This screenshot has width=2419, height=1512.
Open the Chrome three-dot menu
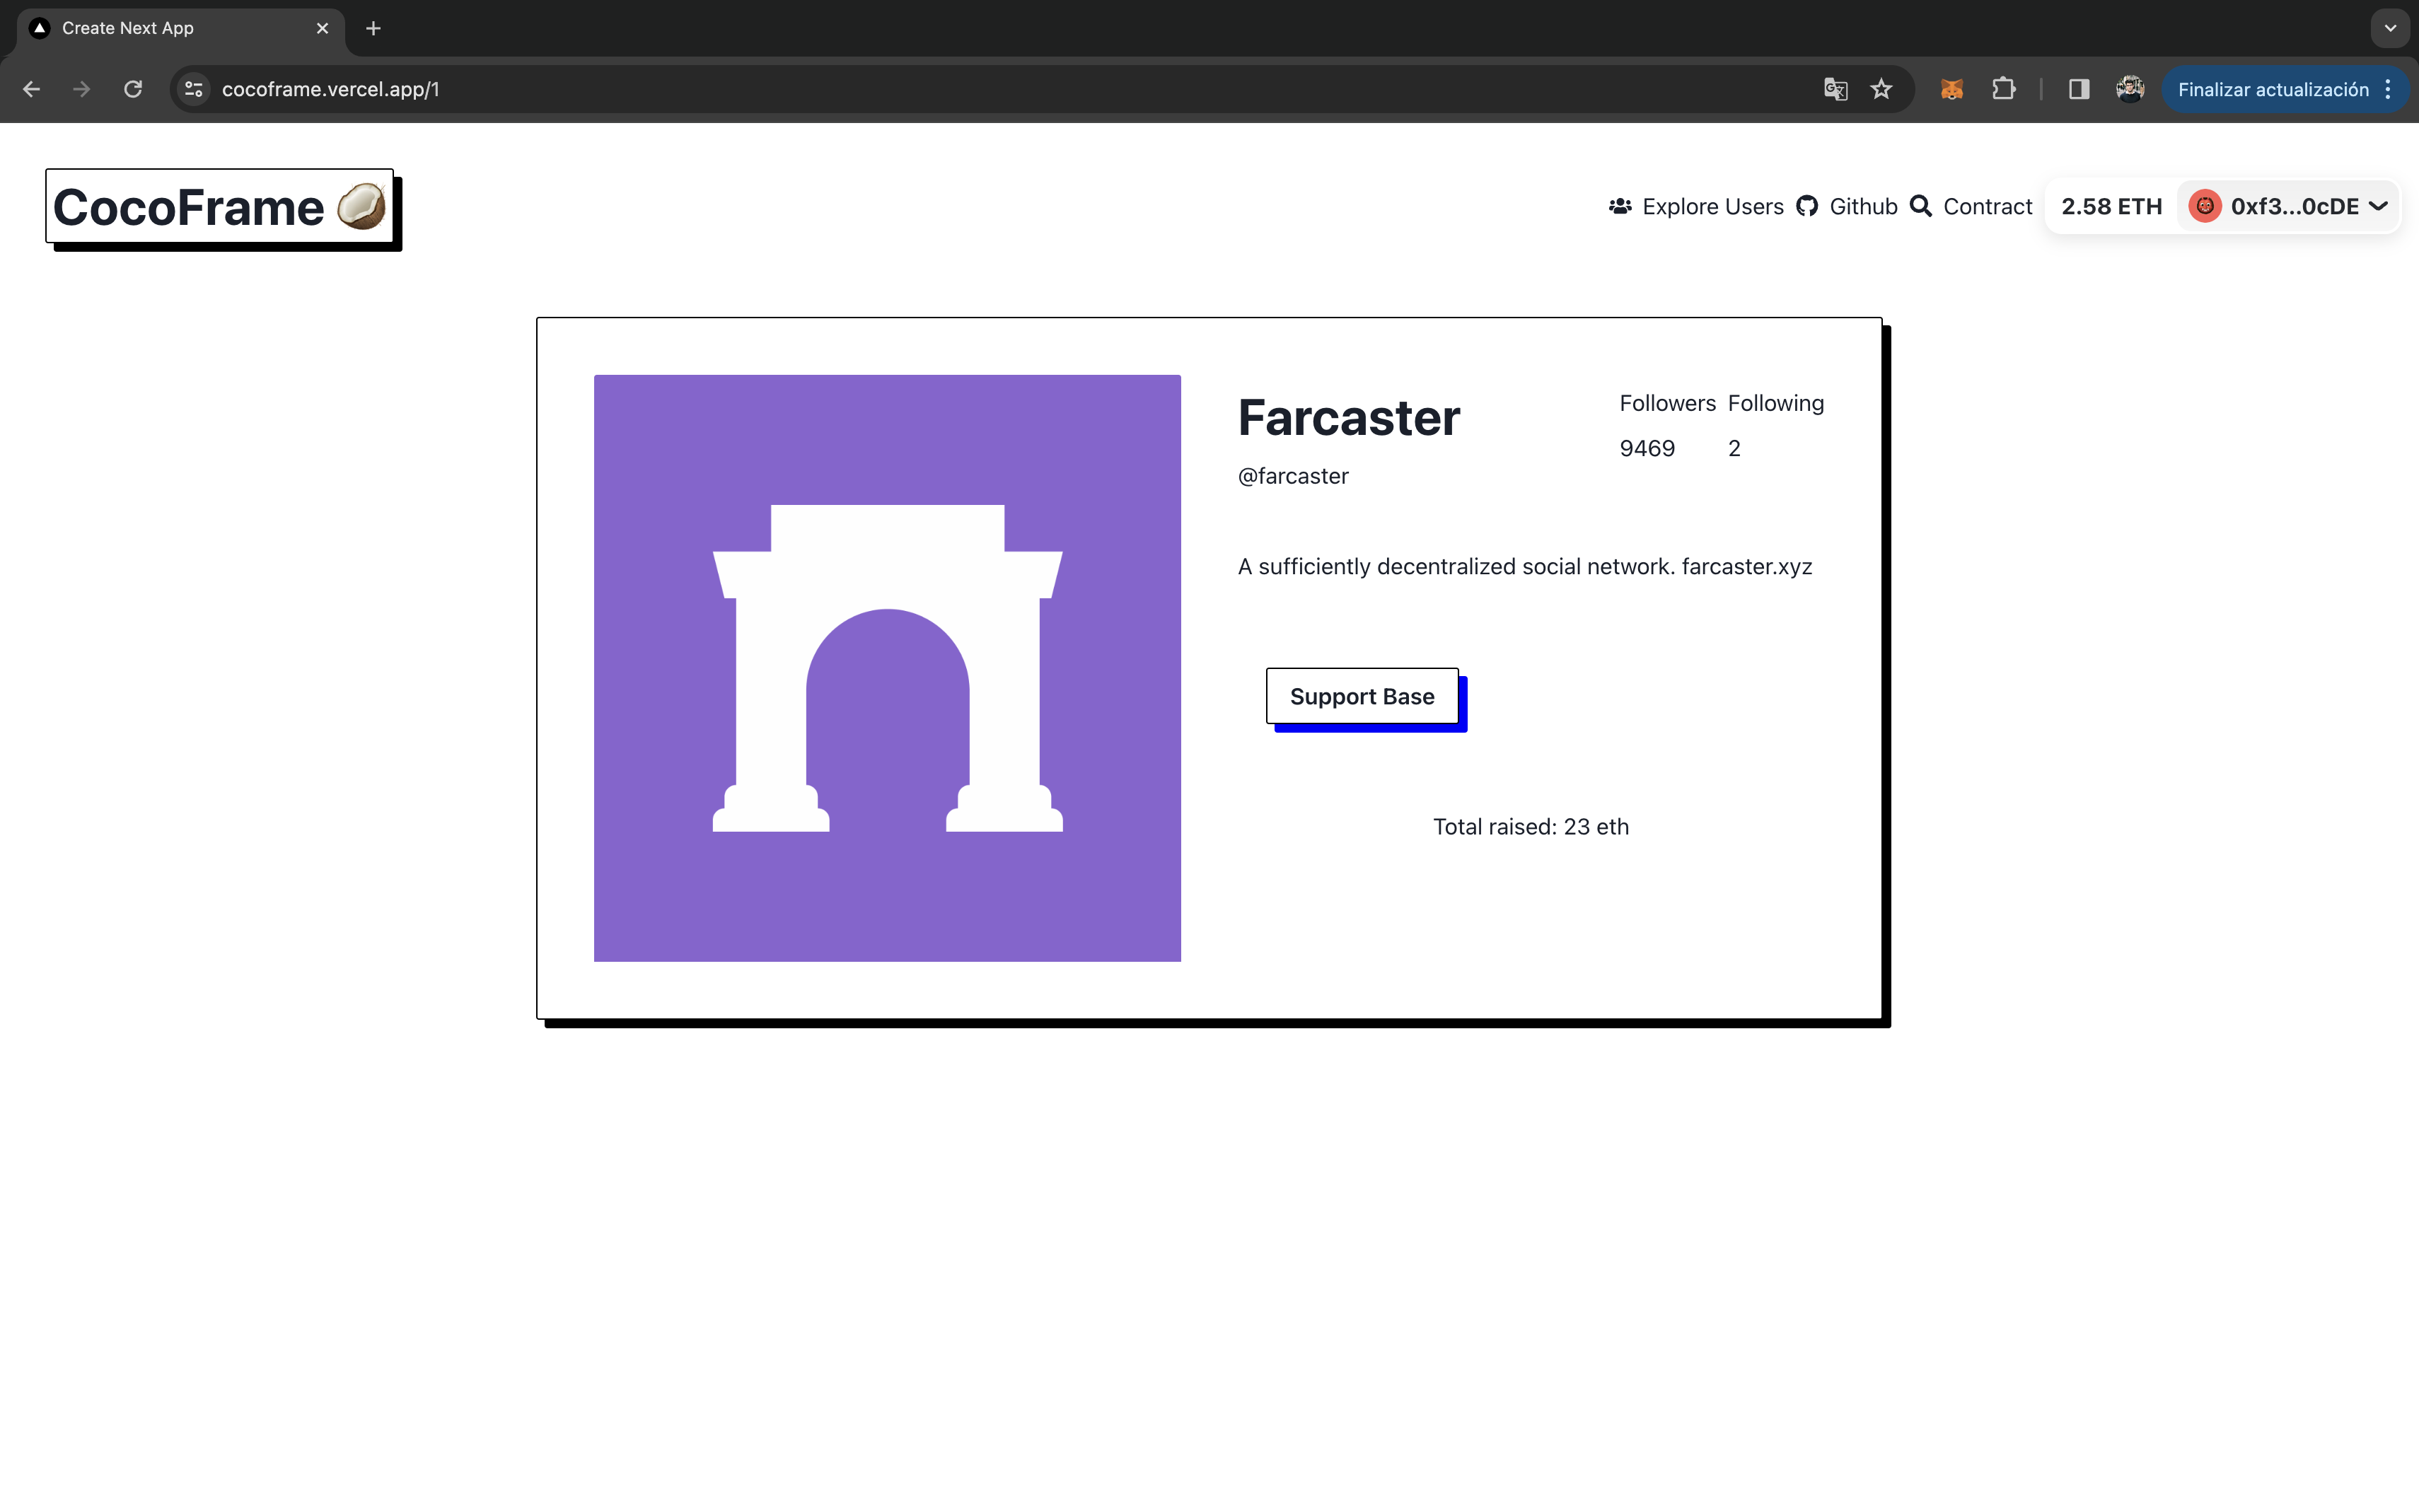click(x=2388, y=89)
